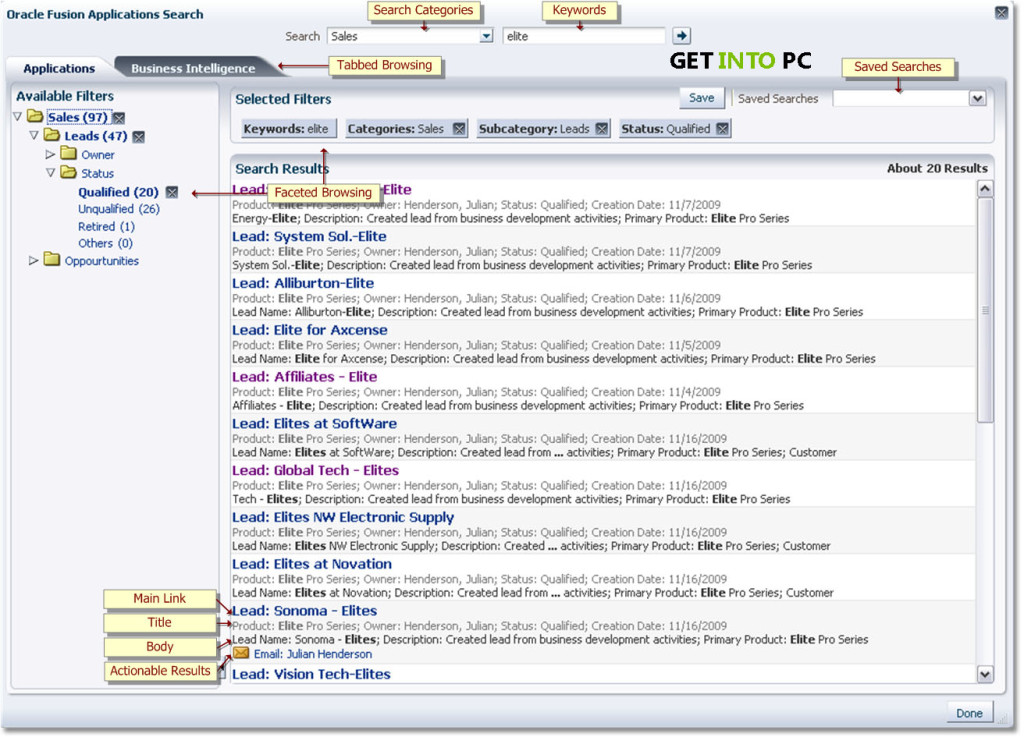Close the Oracle Fusion Applications Search dialog
The height and width of the screenshot is (737, 1024).
click(x=1001, y=12)
